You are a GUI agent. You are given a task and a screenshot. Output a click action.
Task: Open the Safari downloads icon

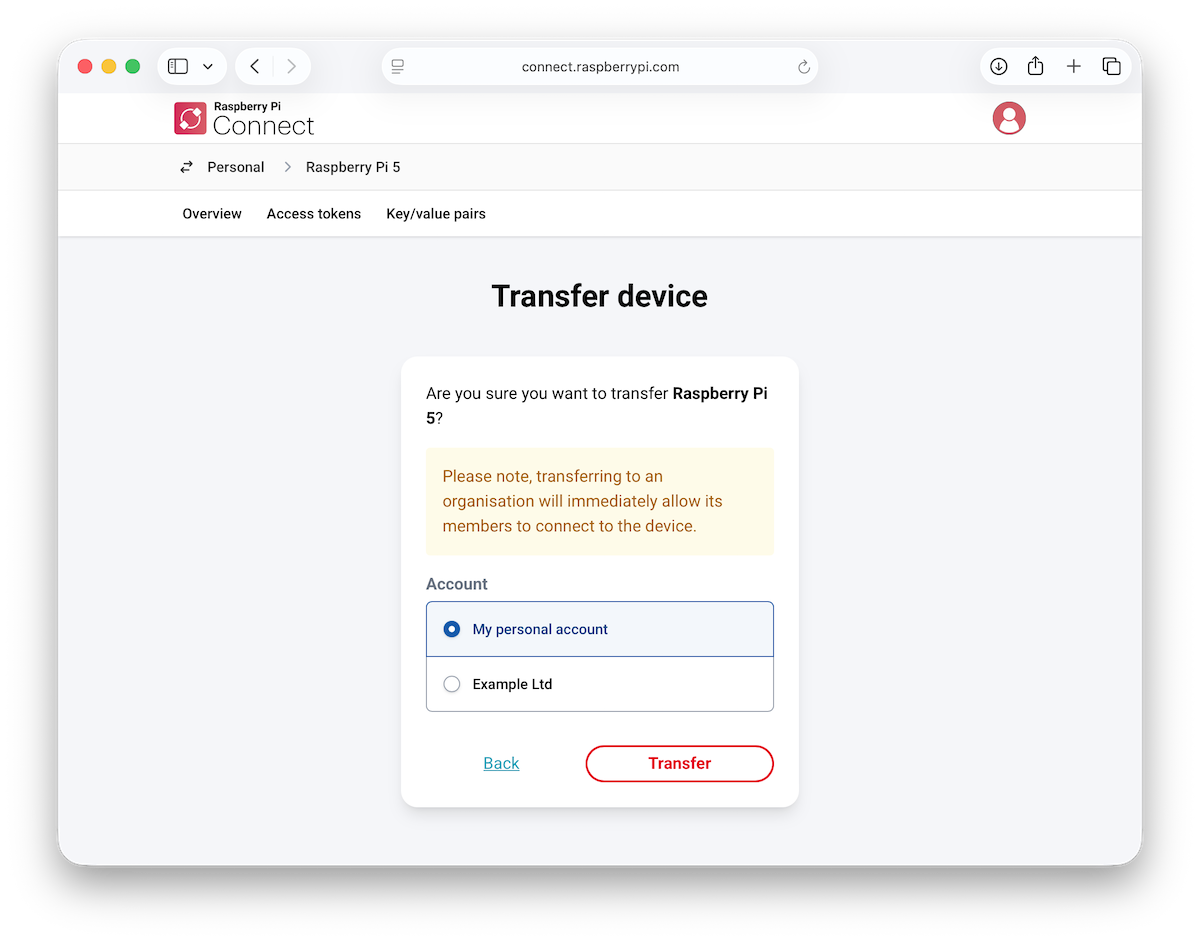tap(998, 67)
